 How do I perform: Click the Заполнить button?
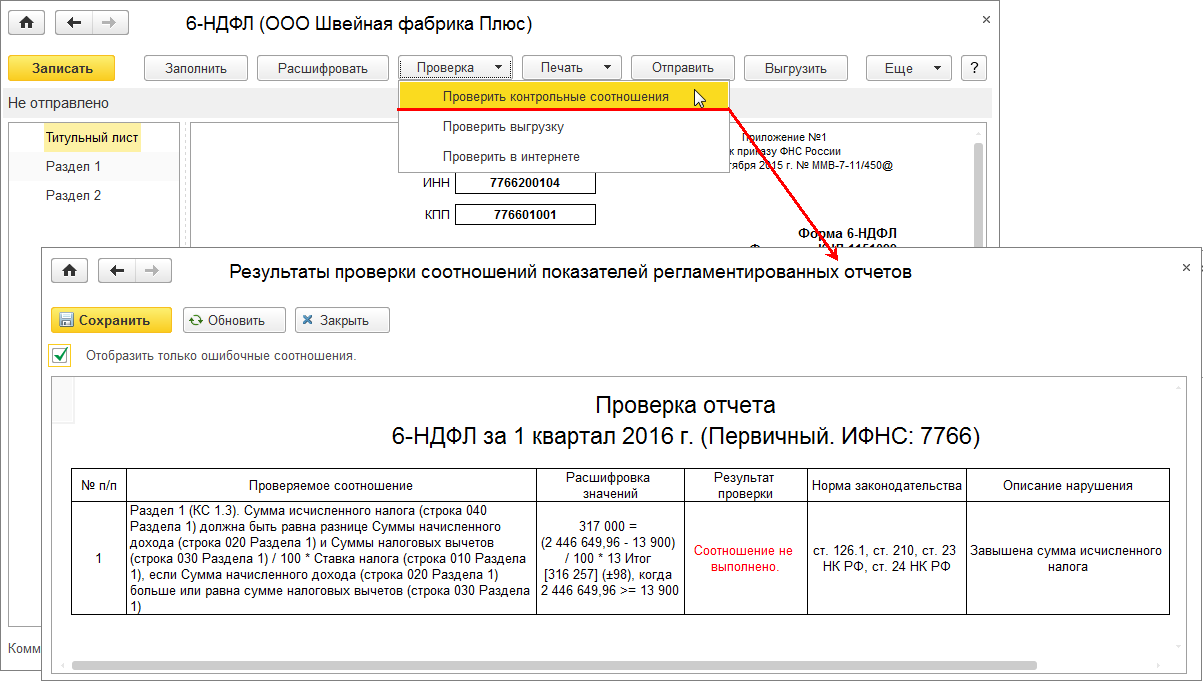196,68
